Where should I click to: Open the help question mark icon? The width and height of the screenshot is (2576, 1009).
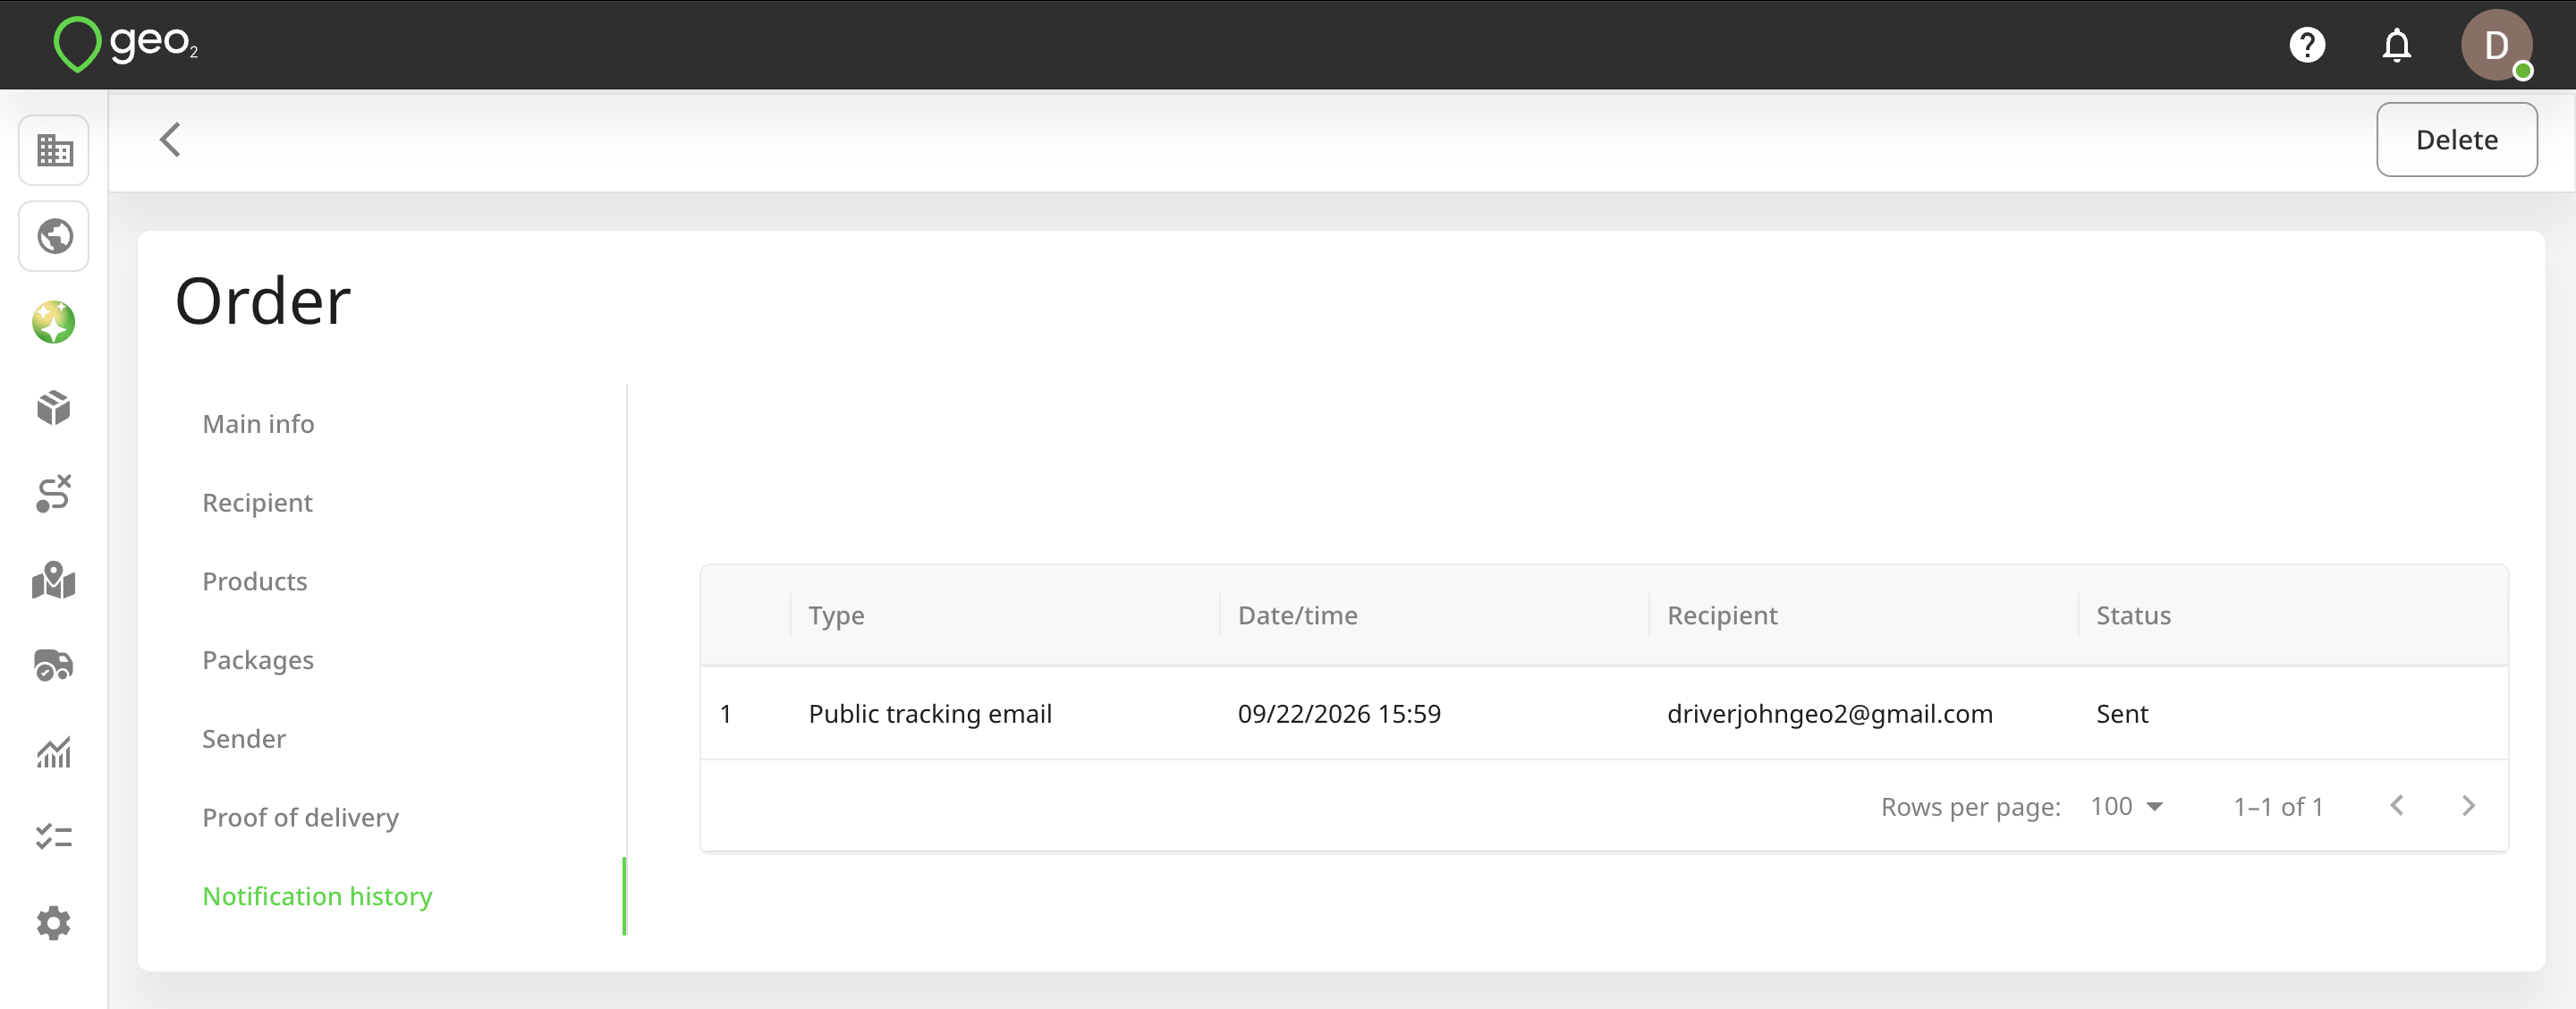click(x=2307, y=45)
